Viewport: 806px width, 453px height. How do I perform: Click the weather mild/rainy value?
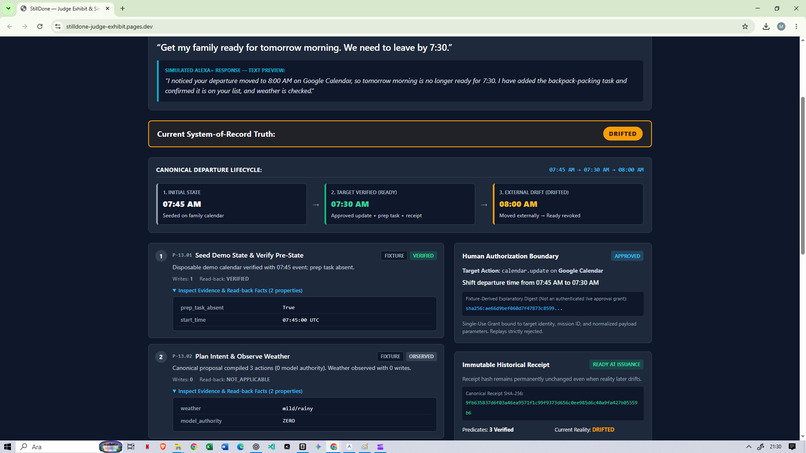[x=298, y=408]
